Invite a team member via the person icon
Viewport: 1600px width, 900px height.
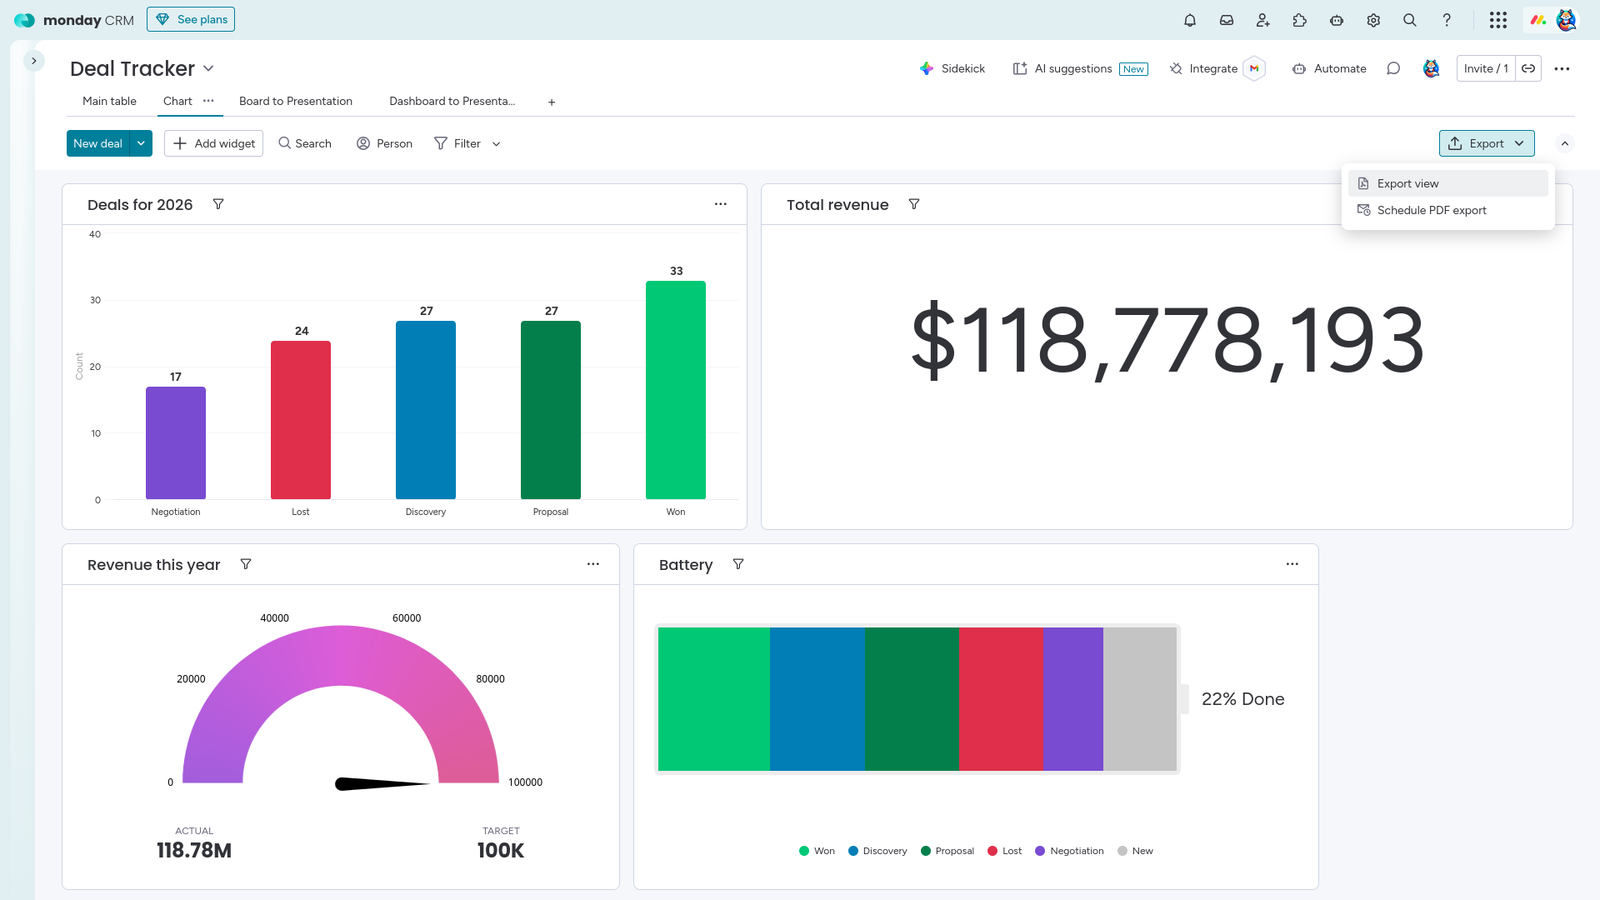point(1262,19)
